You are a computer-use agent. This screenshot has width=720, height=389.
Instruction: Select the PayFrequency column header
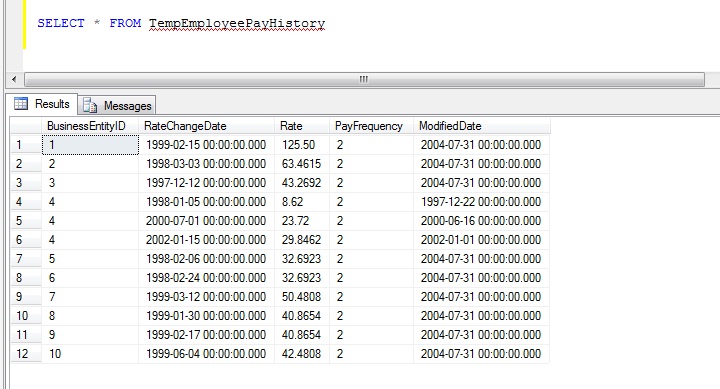tap(371, 126)
